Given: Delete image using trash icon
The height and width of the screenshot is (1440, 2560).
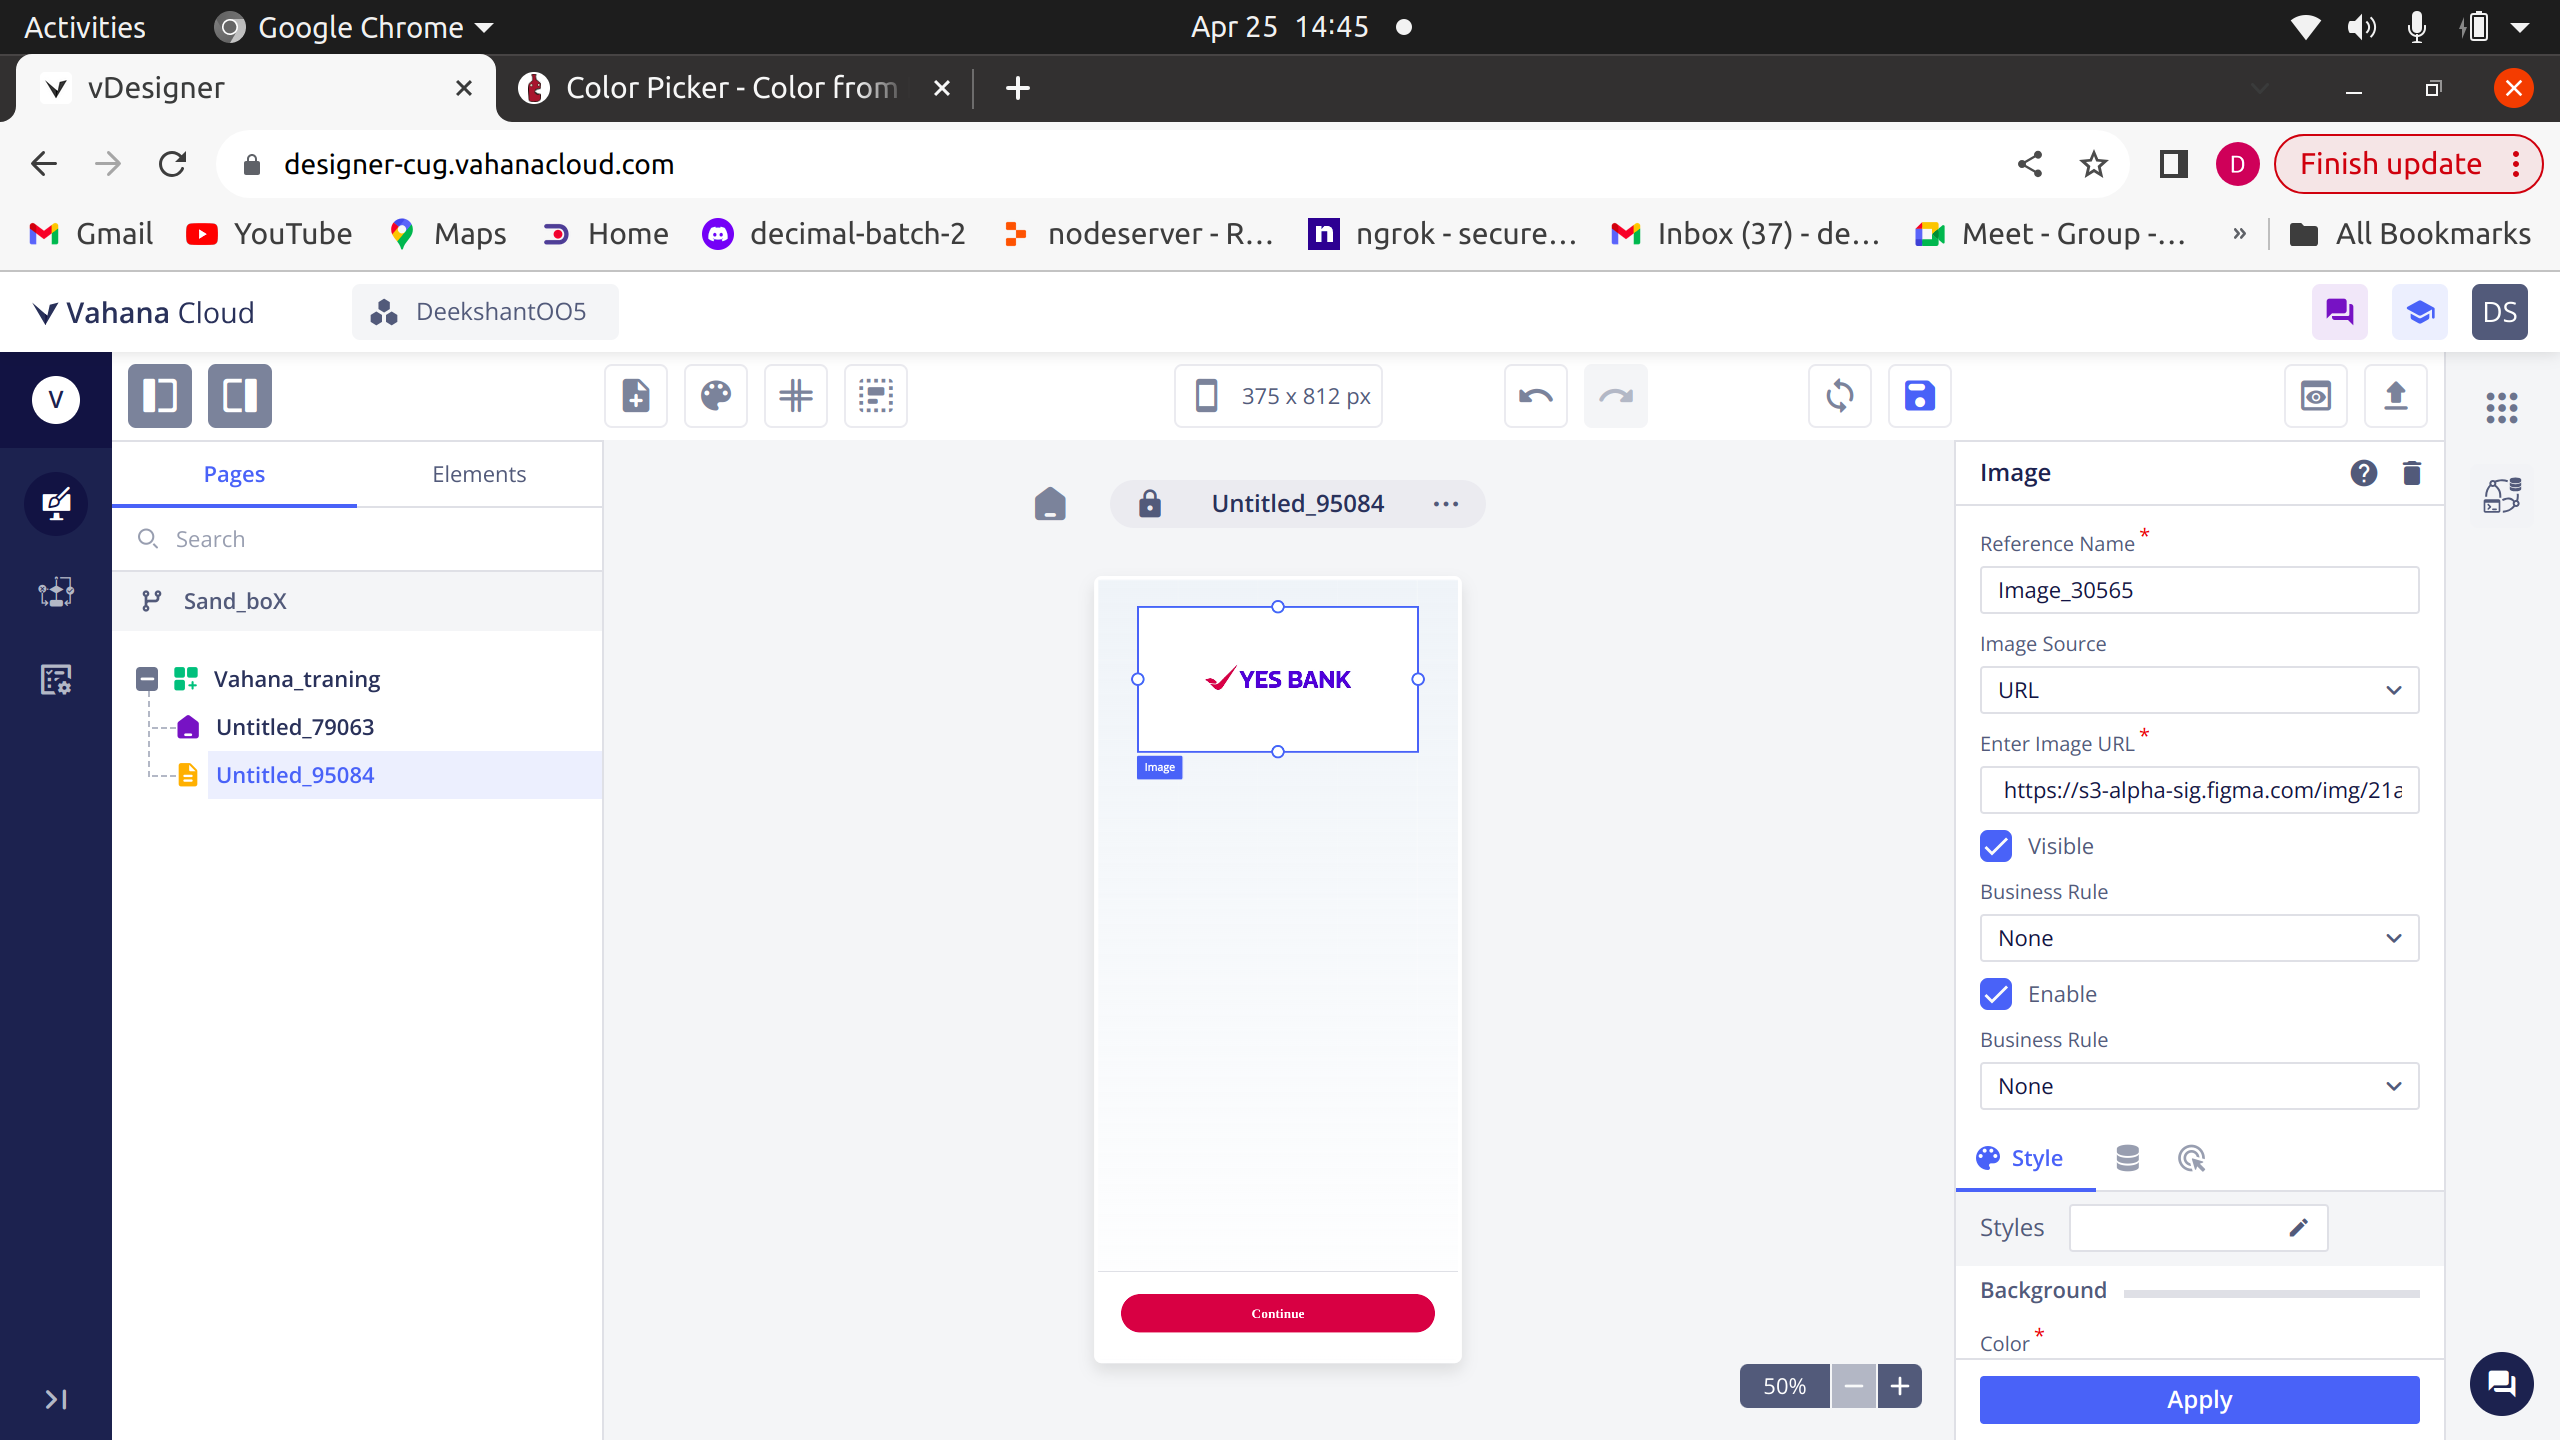Looking at the screenshot, I should click(2412, 473).
